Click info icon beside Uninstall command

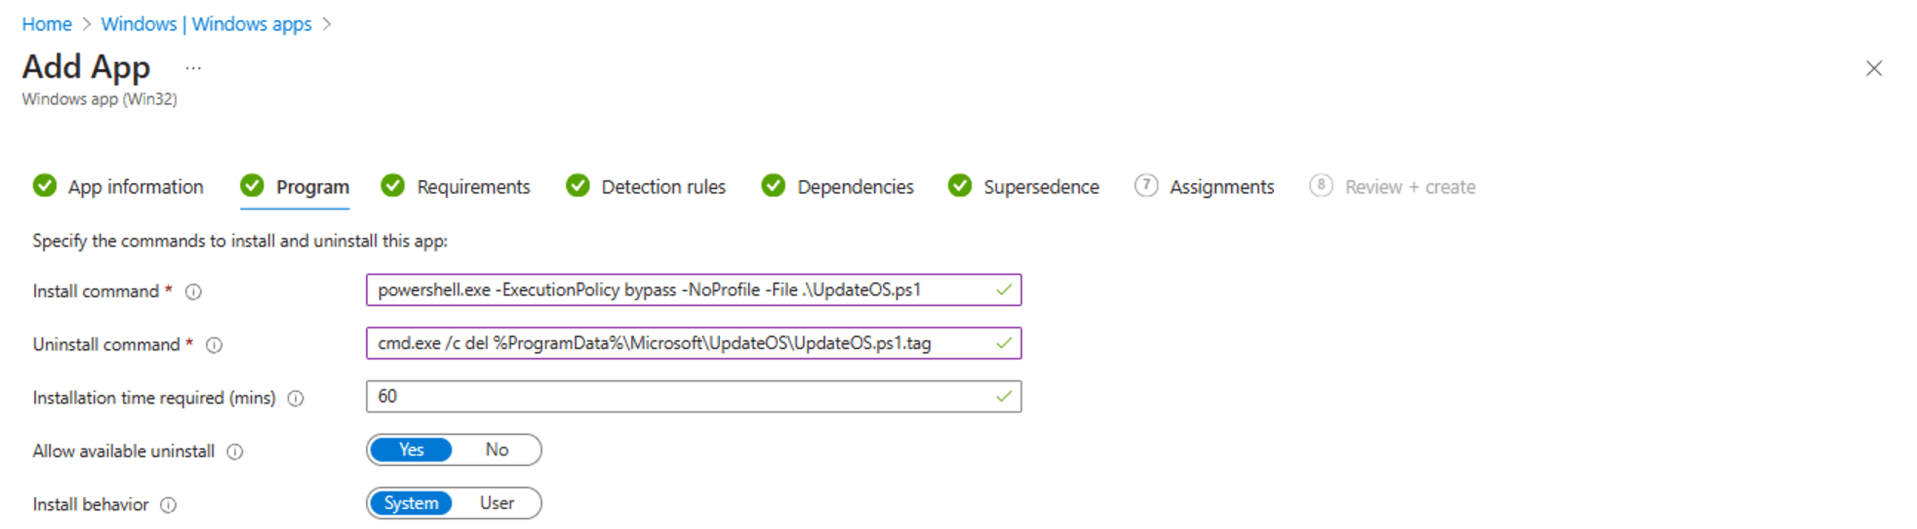(214, 345)
